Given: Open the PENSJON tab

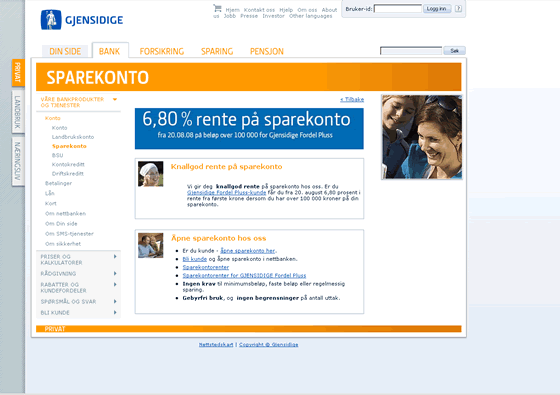Looking at the screenshot, I should point(267,51).
